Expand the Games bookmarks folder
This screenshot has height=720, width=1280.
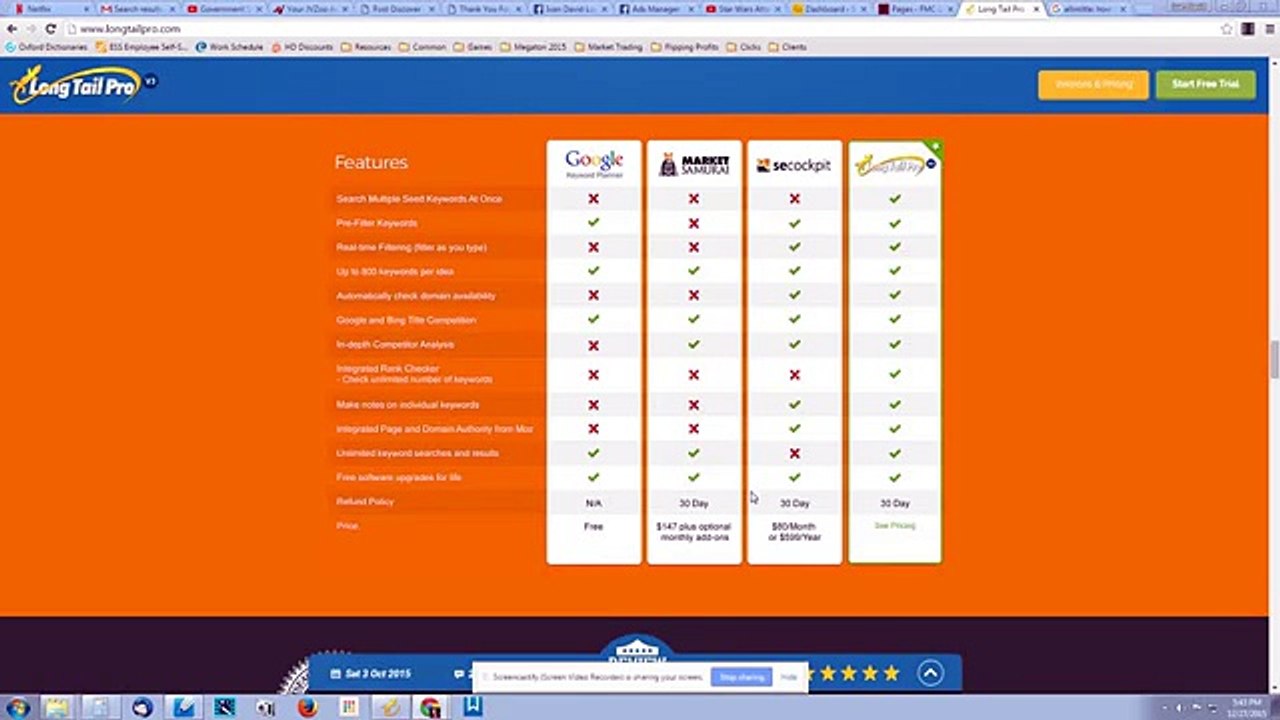pos(473,47)
